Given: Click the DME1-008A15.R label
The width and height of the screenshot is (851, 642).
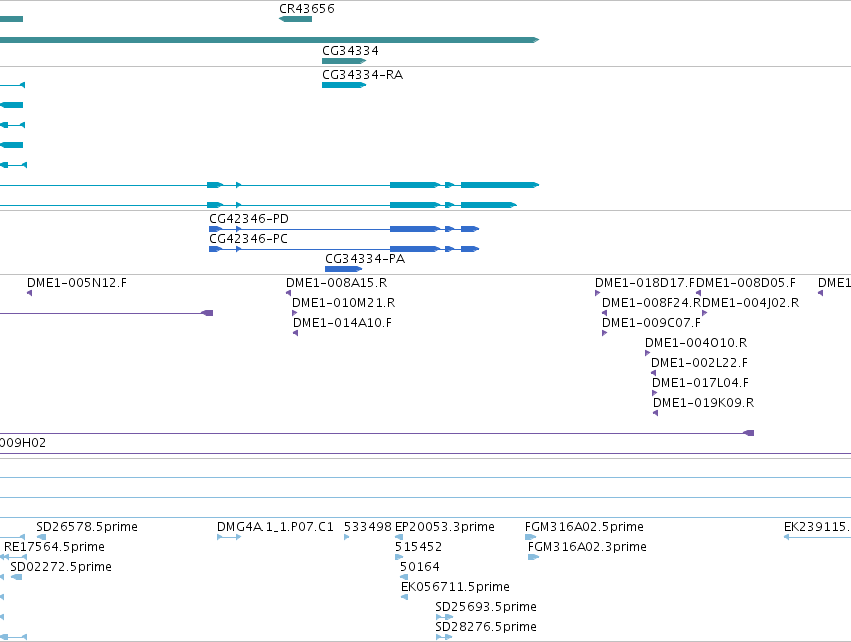Looking at the screenshot, I should (336, 283).
